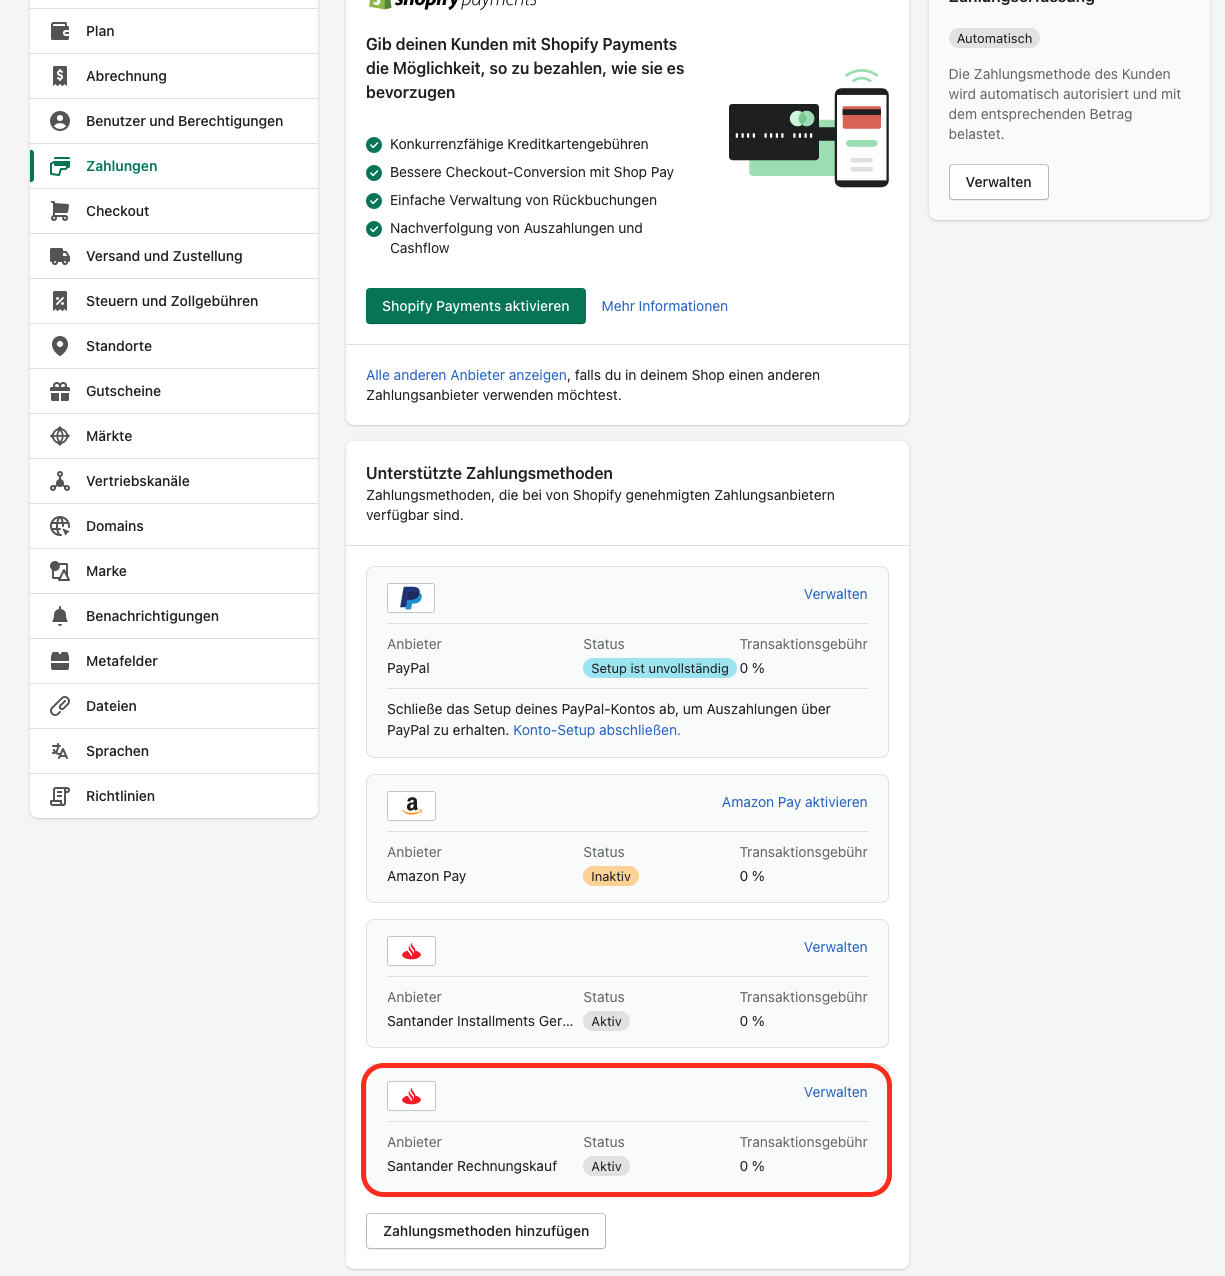This screenshot has width=1225, height=1276.
Task: Open the Domains menu item
Action: [174, 526]
